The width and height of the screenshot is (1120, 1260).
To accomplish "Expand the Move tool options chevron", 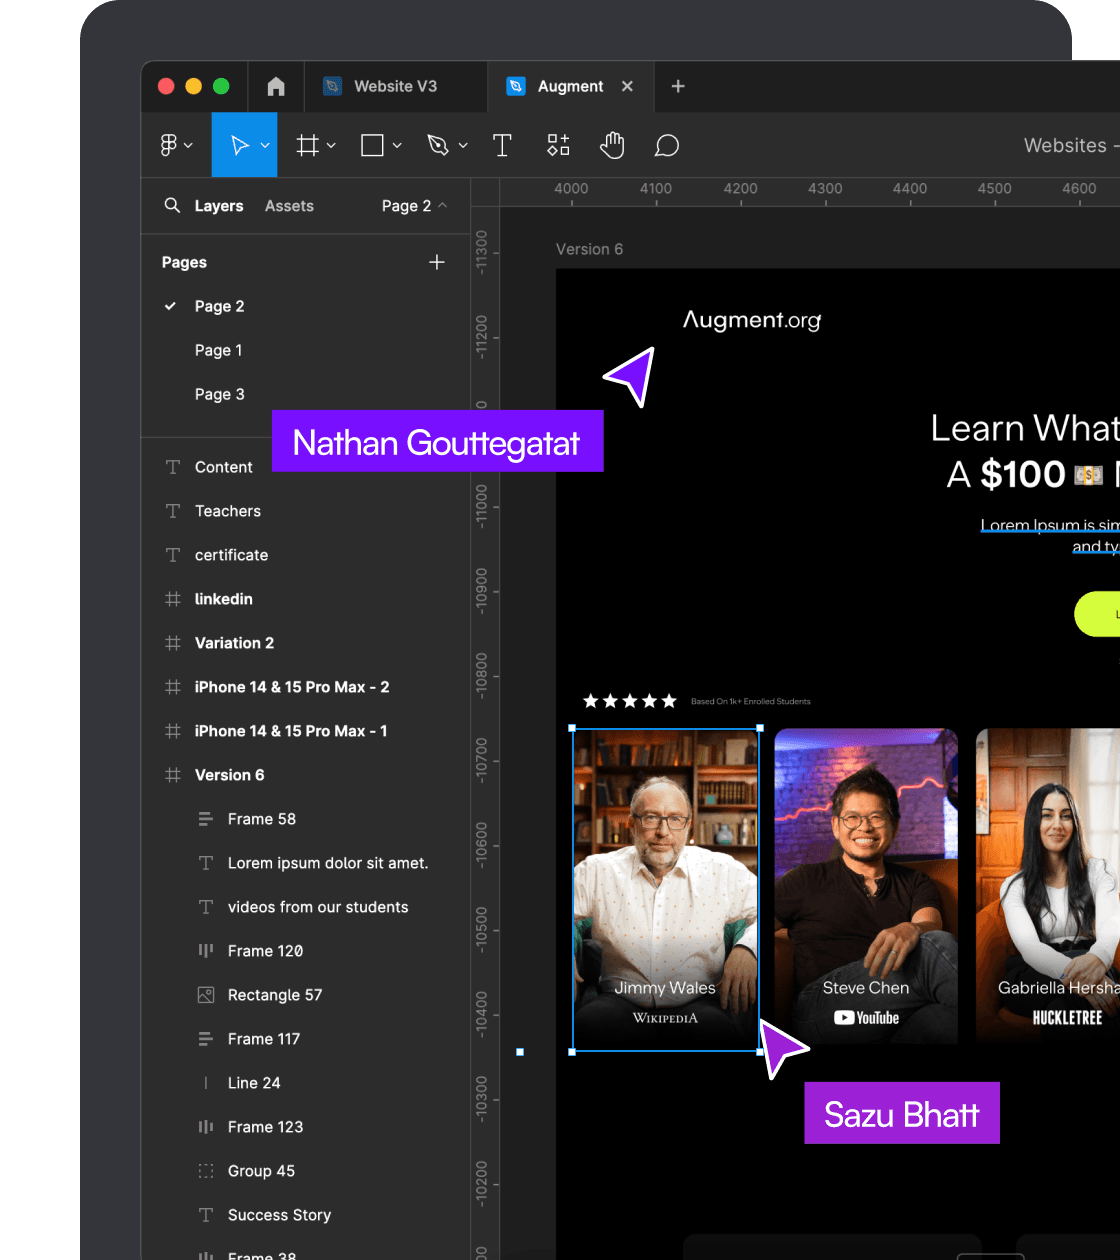I will coord(265,146).
